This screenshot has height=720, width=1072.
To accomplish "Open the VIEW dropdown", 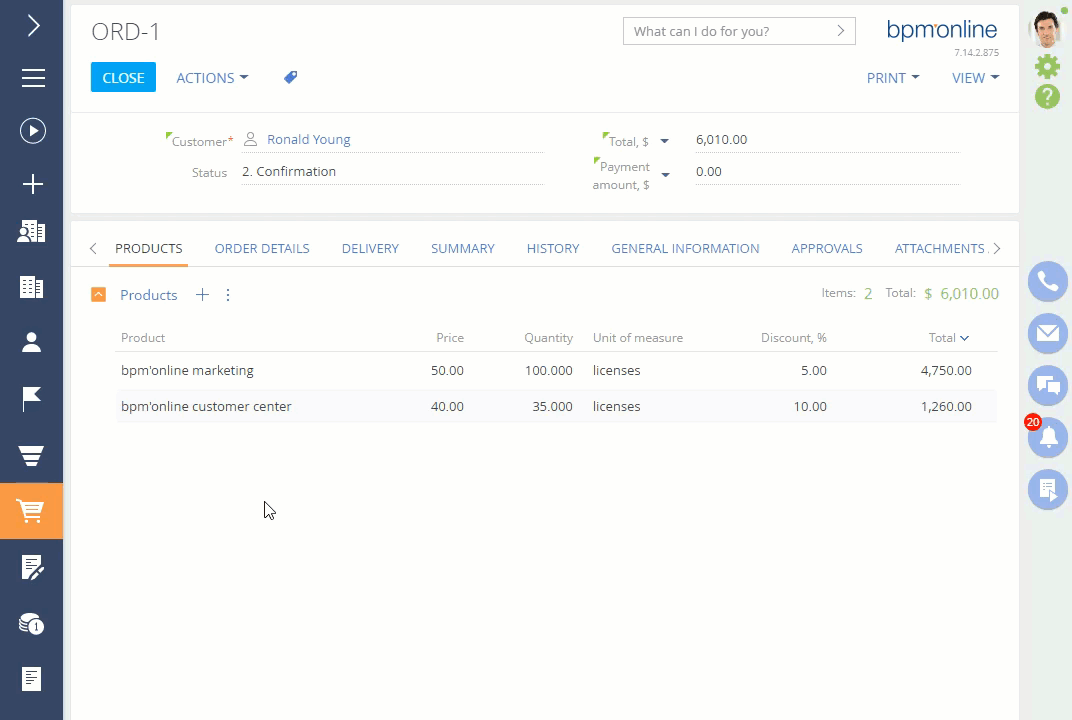I will 976,78.
